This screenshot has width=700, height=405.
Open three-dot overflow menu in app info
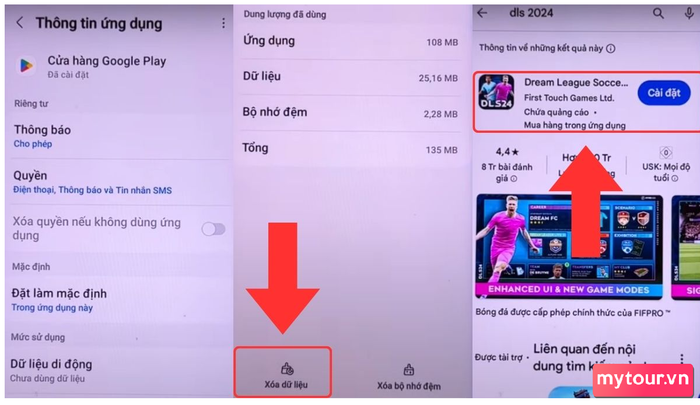(223, 23)
